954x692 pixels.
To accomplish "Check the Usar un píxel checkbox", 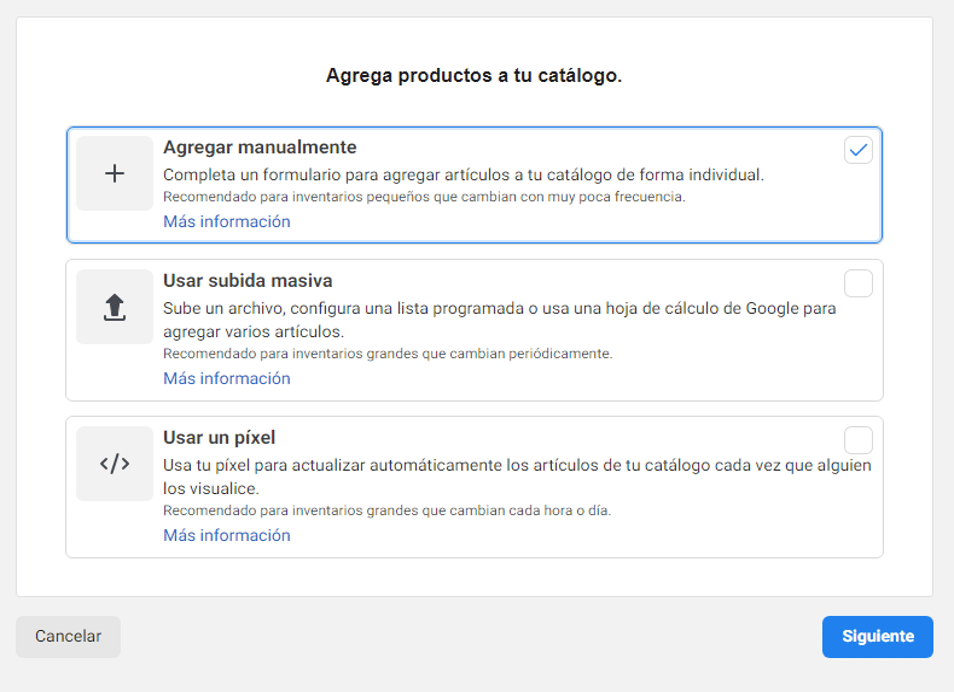I will pyautogui.click(x=858, y=440).
